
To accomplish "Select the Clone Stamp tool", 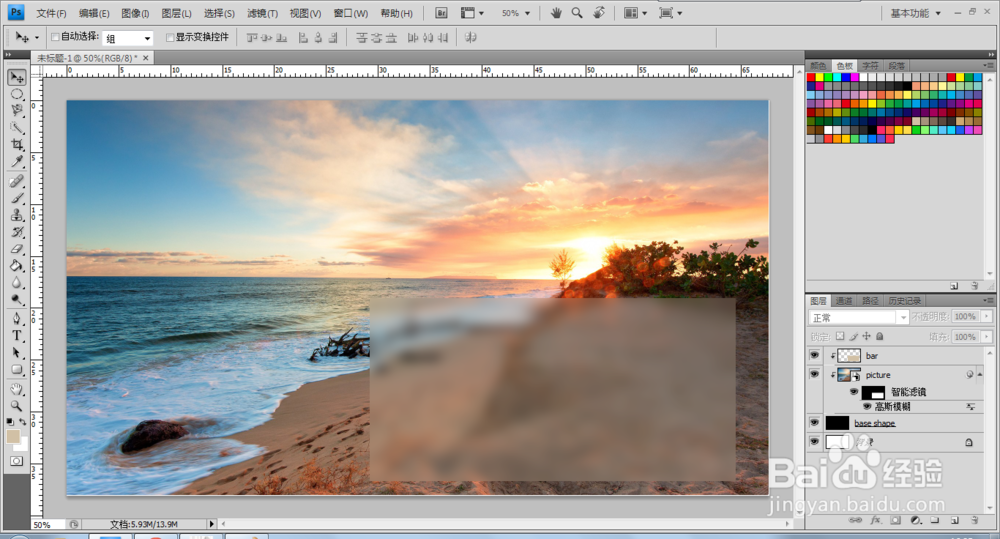I will pyautogui.click(x=17, y=215).
